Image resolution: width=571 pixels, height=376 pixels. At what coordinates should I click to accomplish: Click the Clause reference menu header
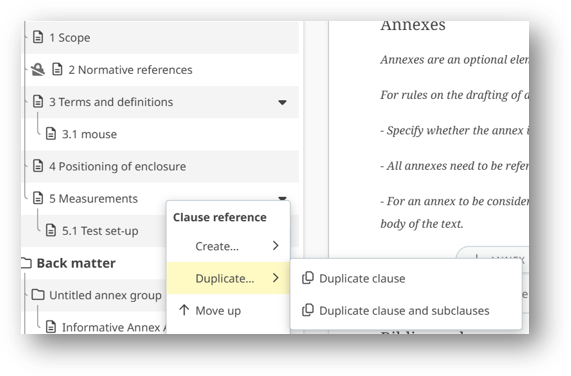coord(220,217)
